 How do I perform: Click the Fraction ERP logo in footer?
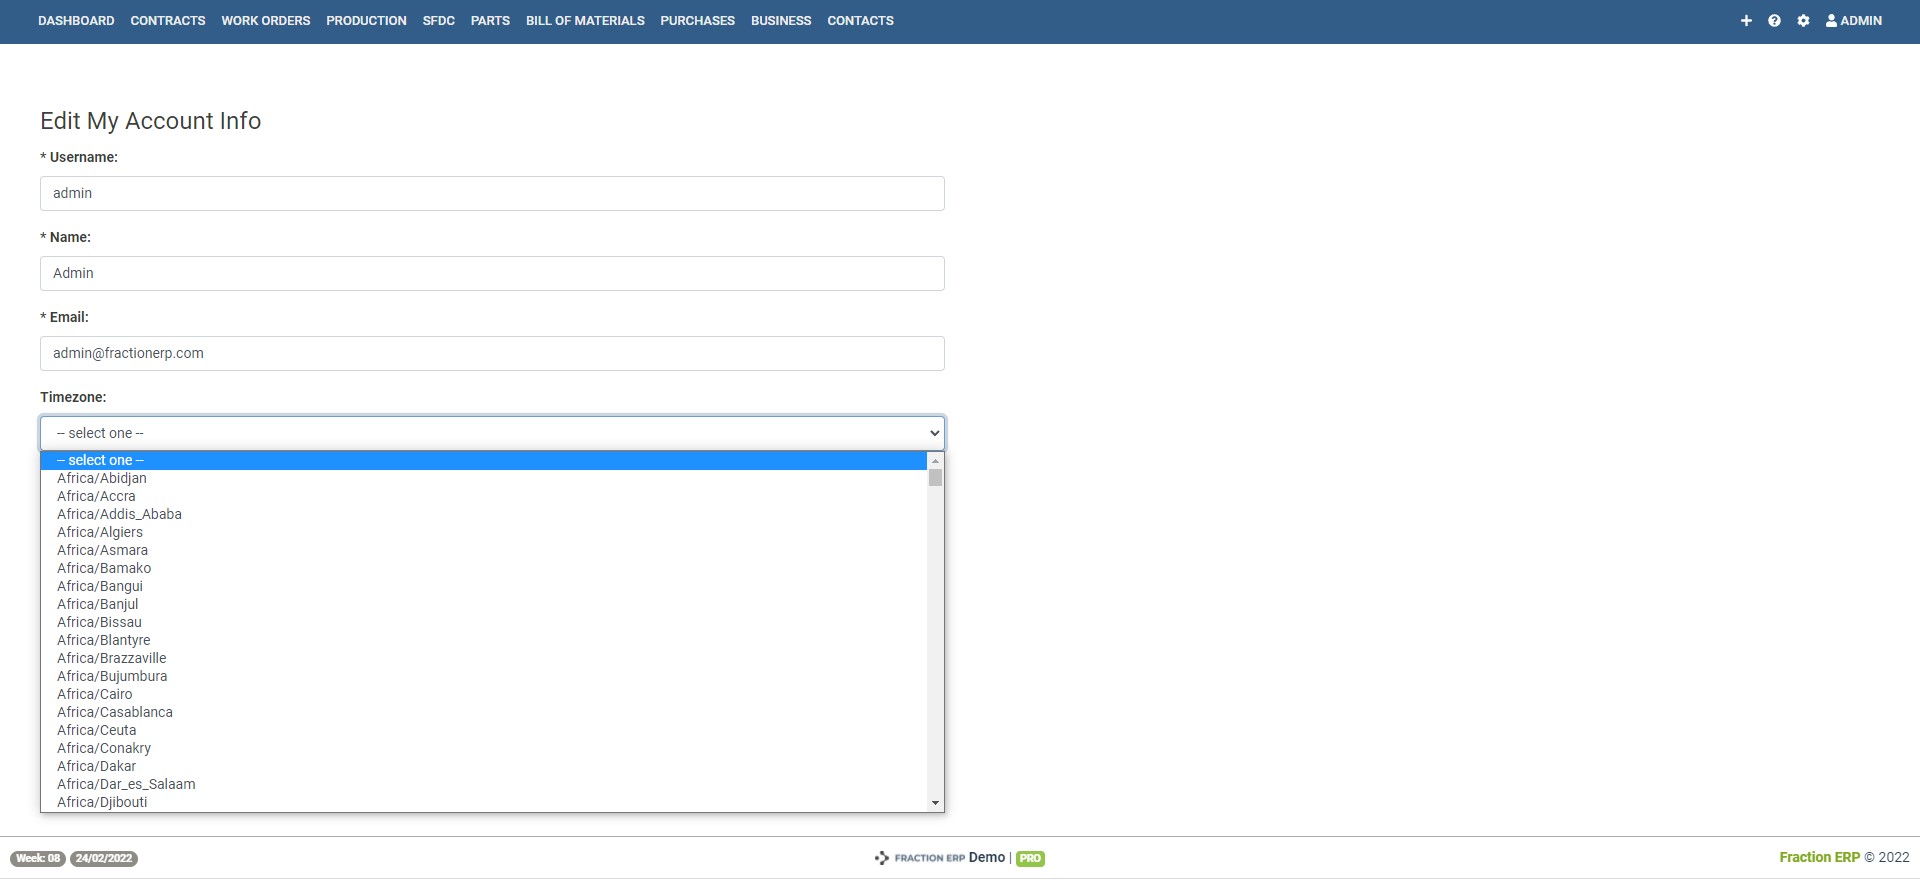920,858
